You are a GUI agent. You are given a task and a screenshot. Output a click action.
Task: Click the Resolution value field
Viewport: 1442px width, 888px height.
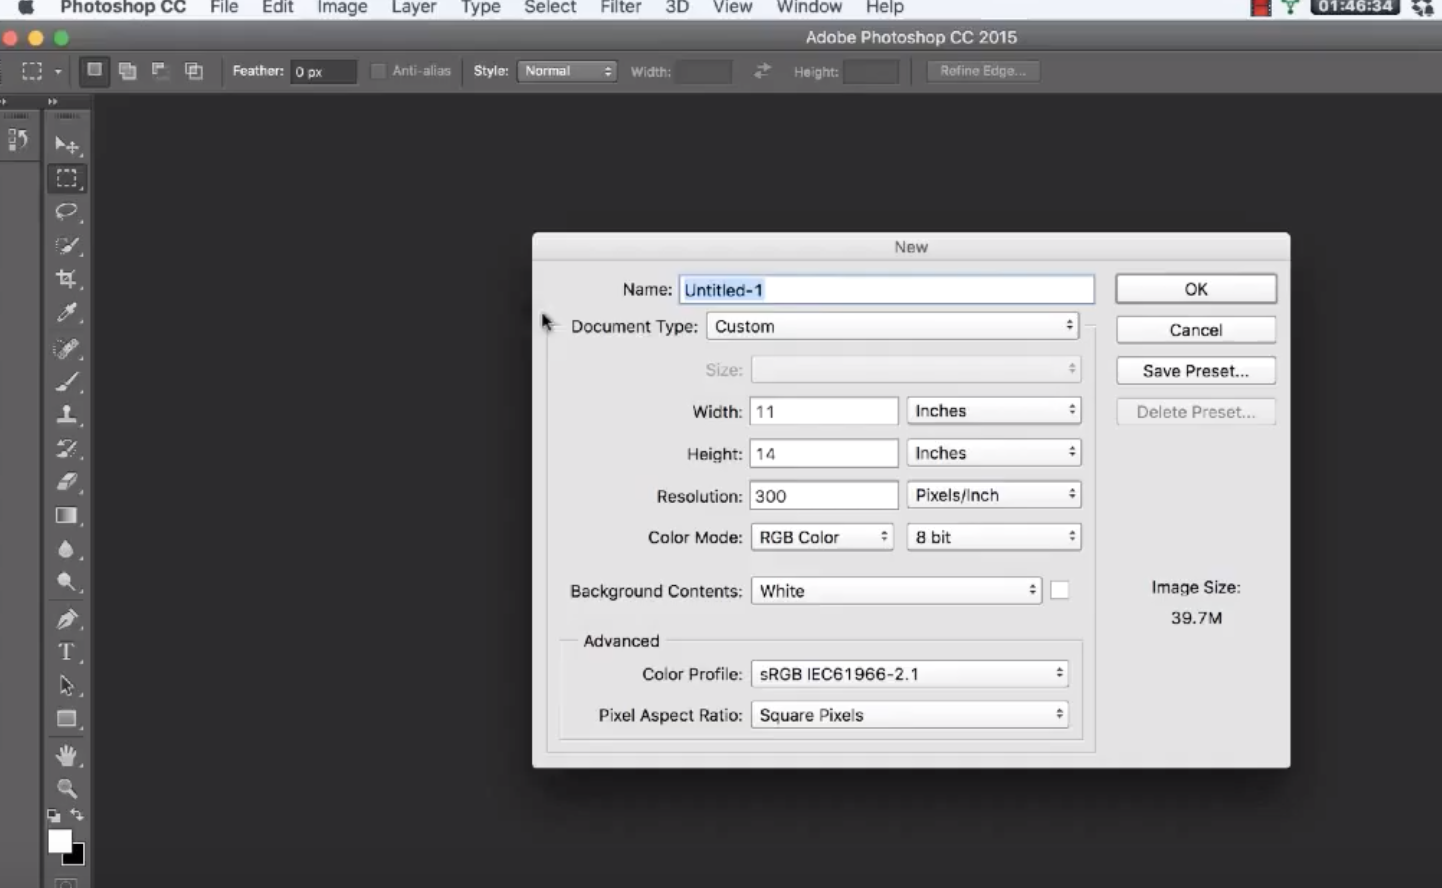(x=824, y=495)
